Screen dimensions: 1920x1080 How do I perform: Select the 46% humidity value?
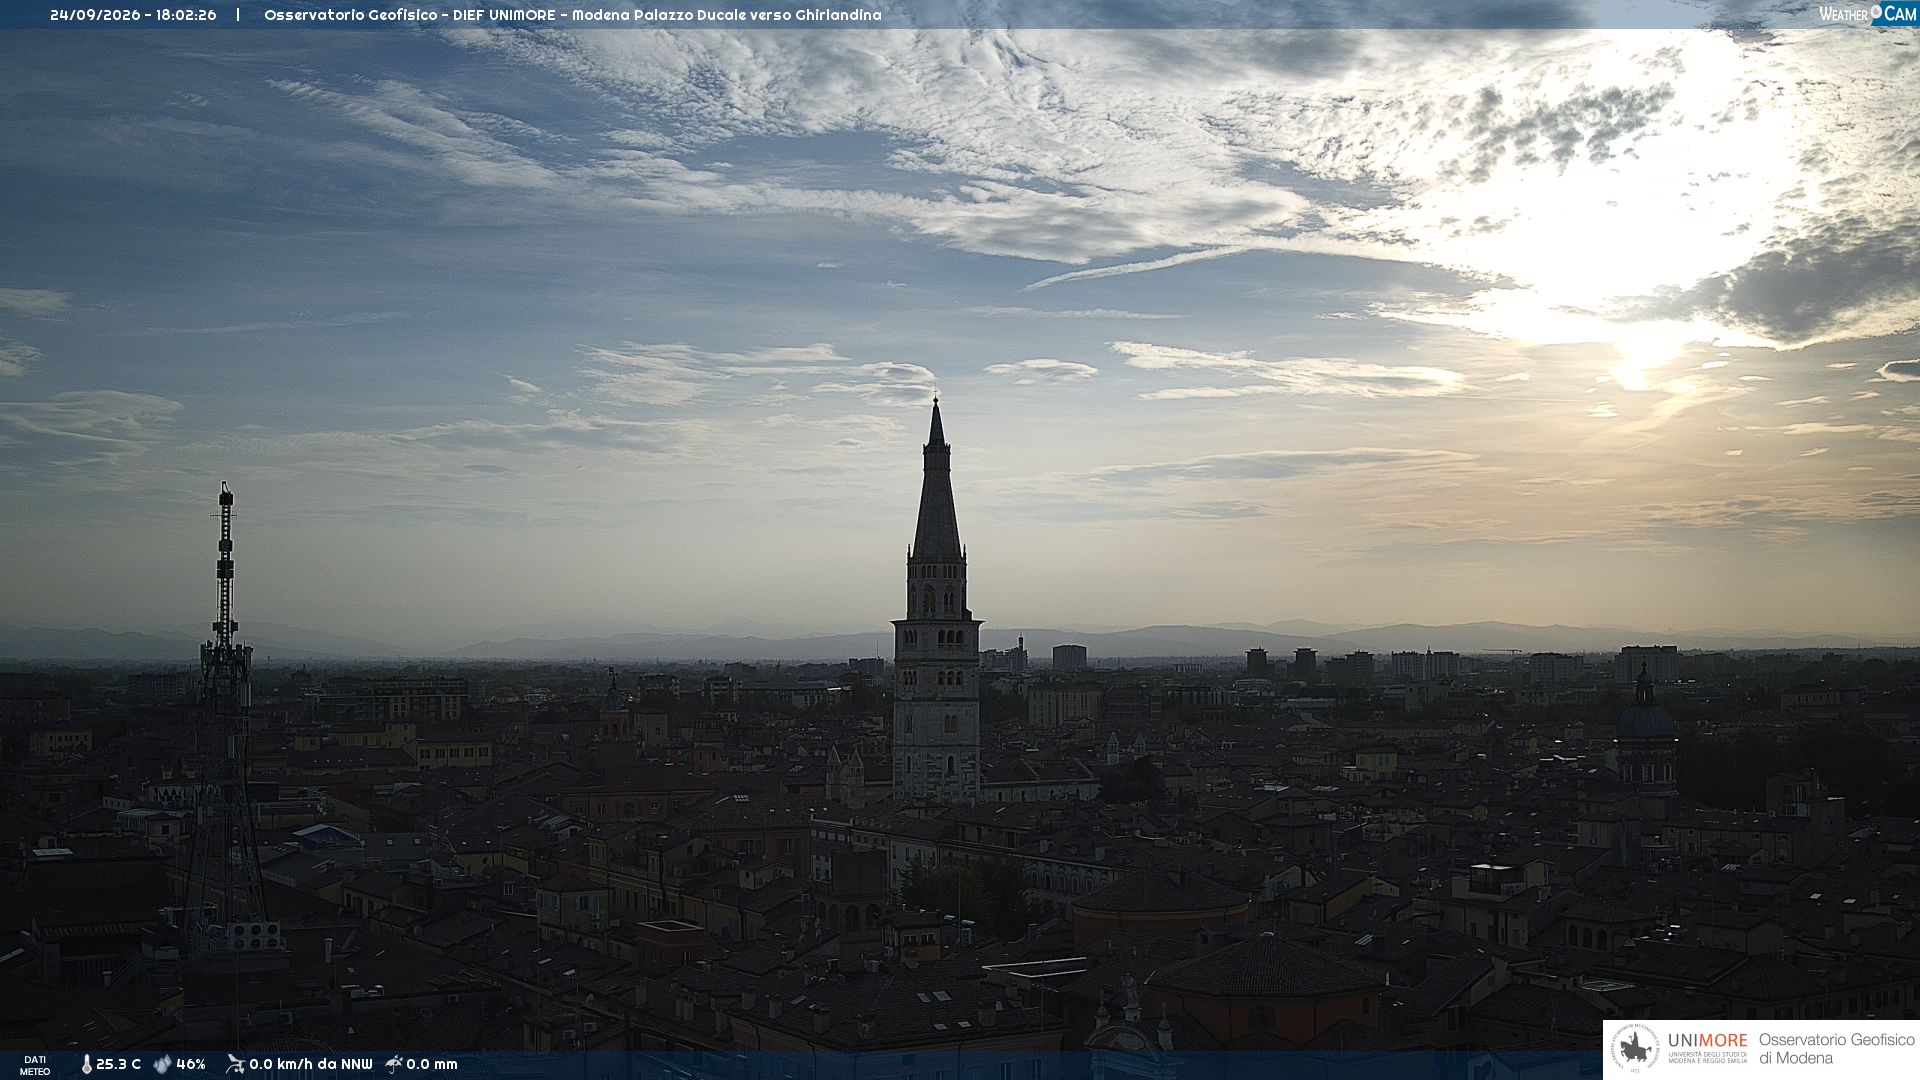(191, 1064)
